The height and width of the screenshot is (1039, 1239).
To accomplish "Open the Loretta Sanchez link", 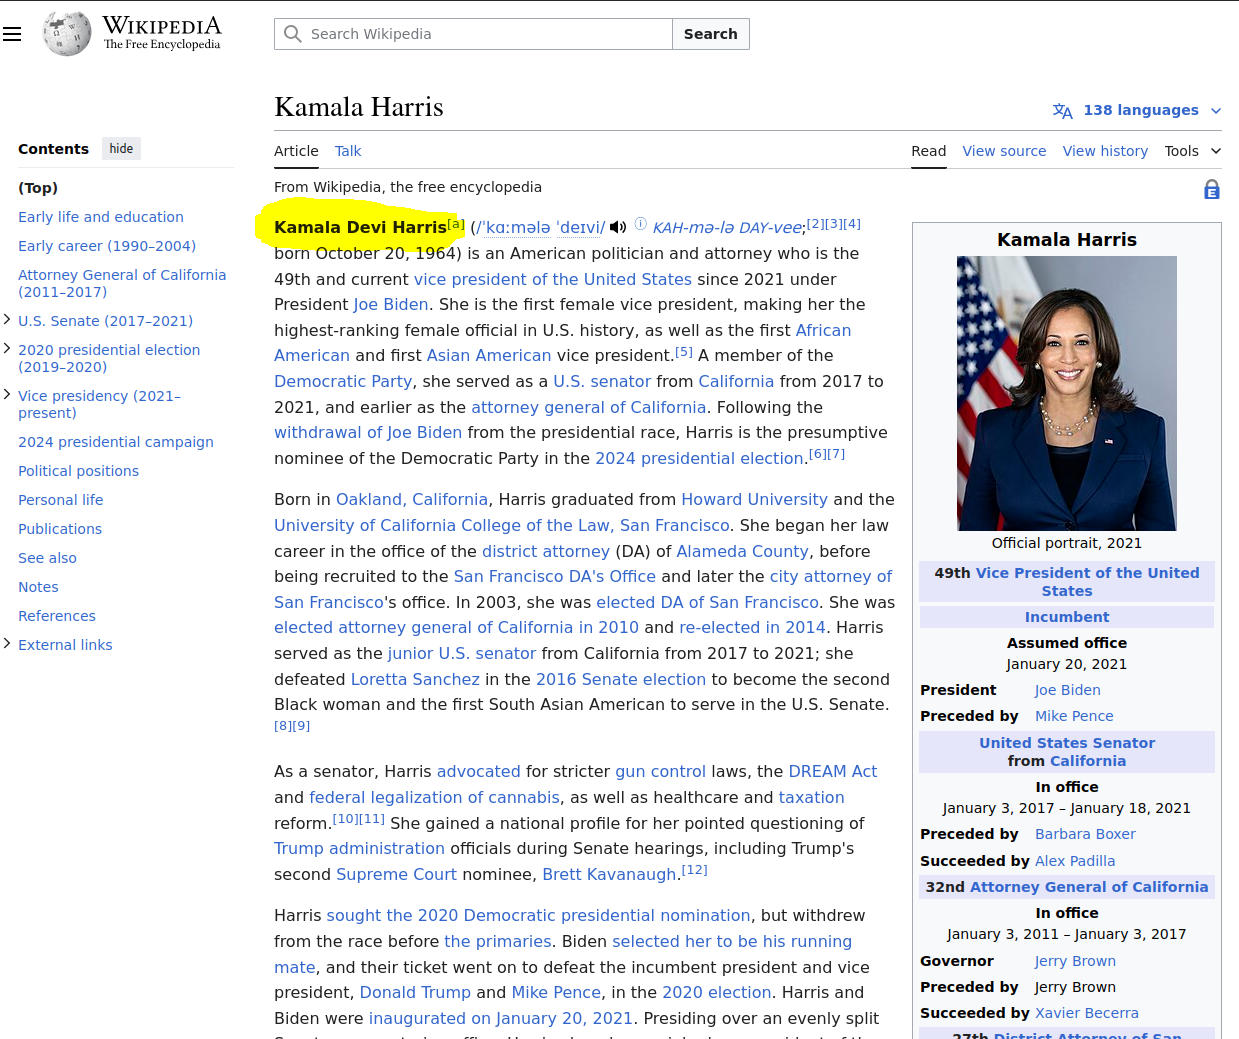I will tap(415, 679).
